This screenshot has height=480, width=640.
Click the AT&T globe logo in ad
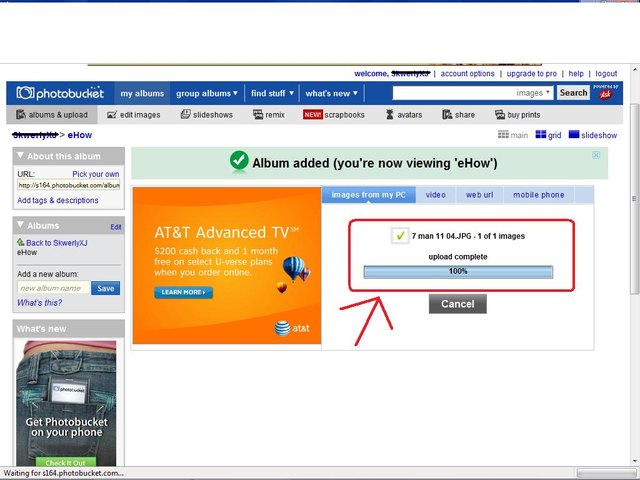click(x=282, y=328)
